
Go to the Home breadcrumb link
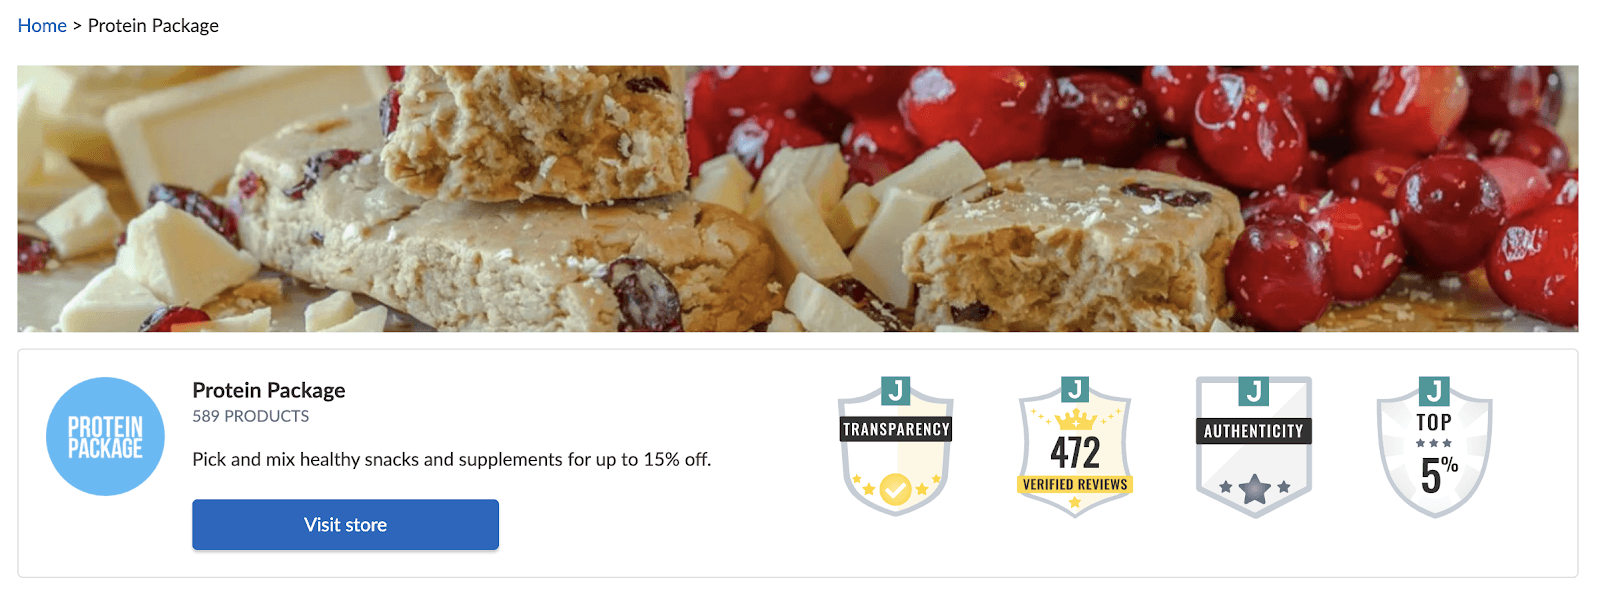(42, 26)
